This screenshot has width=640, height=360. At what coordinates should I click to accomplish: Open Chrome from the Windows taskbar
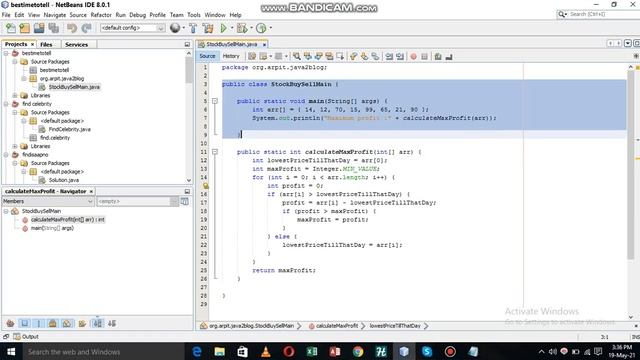(x=358, y=351)
